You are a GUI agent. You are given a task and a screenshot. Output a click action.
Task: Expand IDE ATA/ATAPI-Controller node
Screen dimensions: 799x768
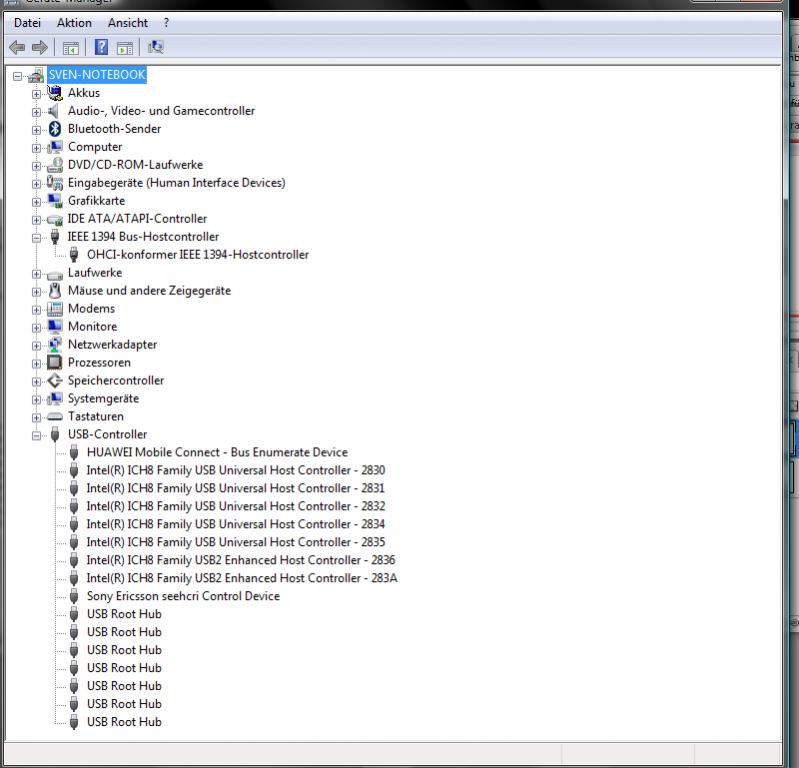pyautogui.click(x=36, y=220)
